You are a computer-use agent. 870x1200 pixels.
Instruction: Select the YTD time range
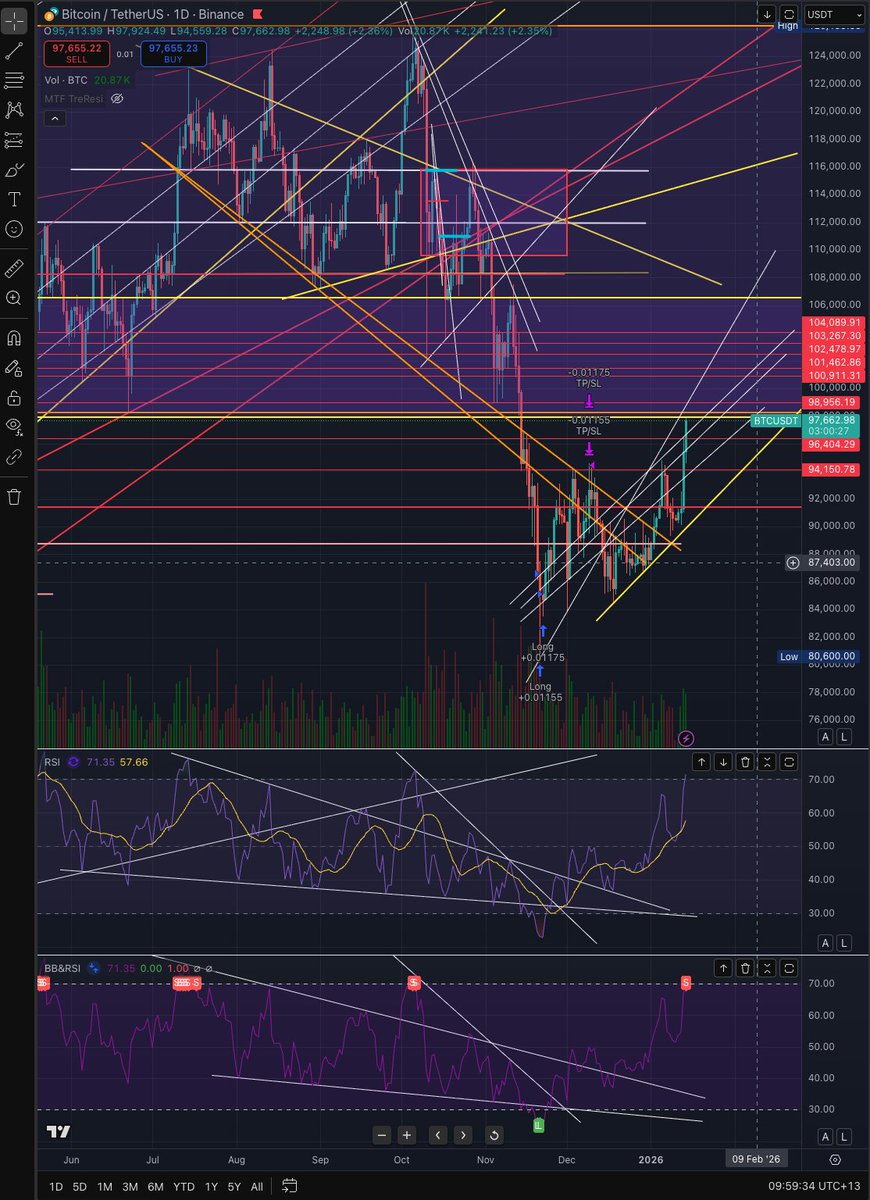[x=184, y=1186]
